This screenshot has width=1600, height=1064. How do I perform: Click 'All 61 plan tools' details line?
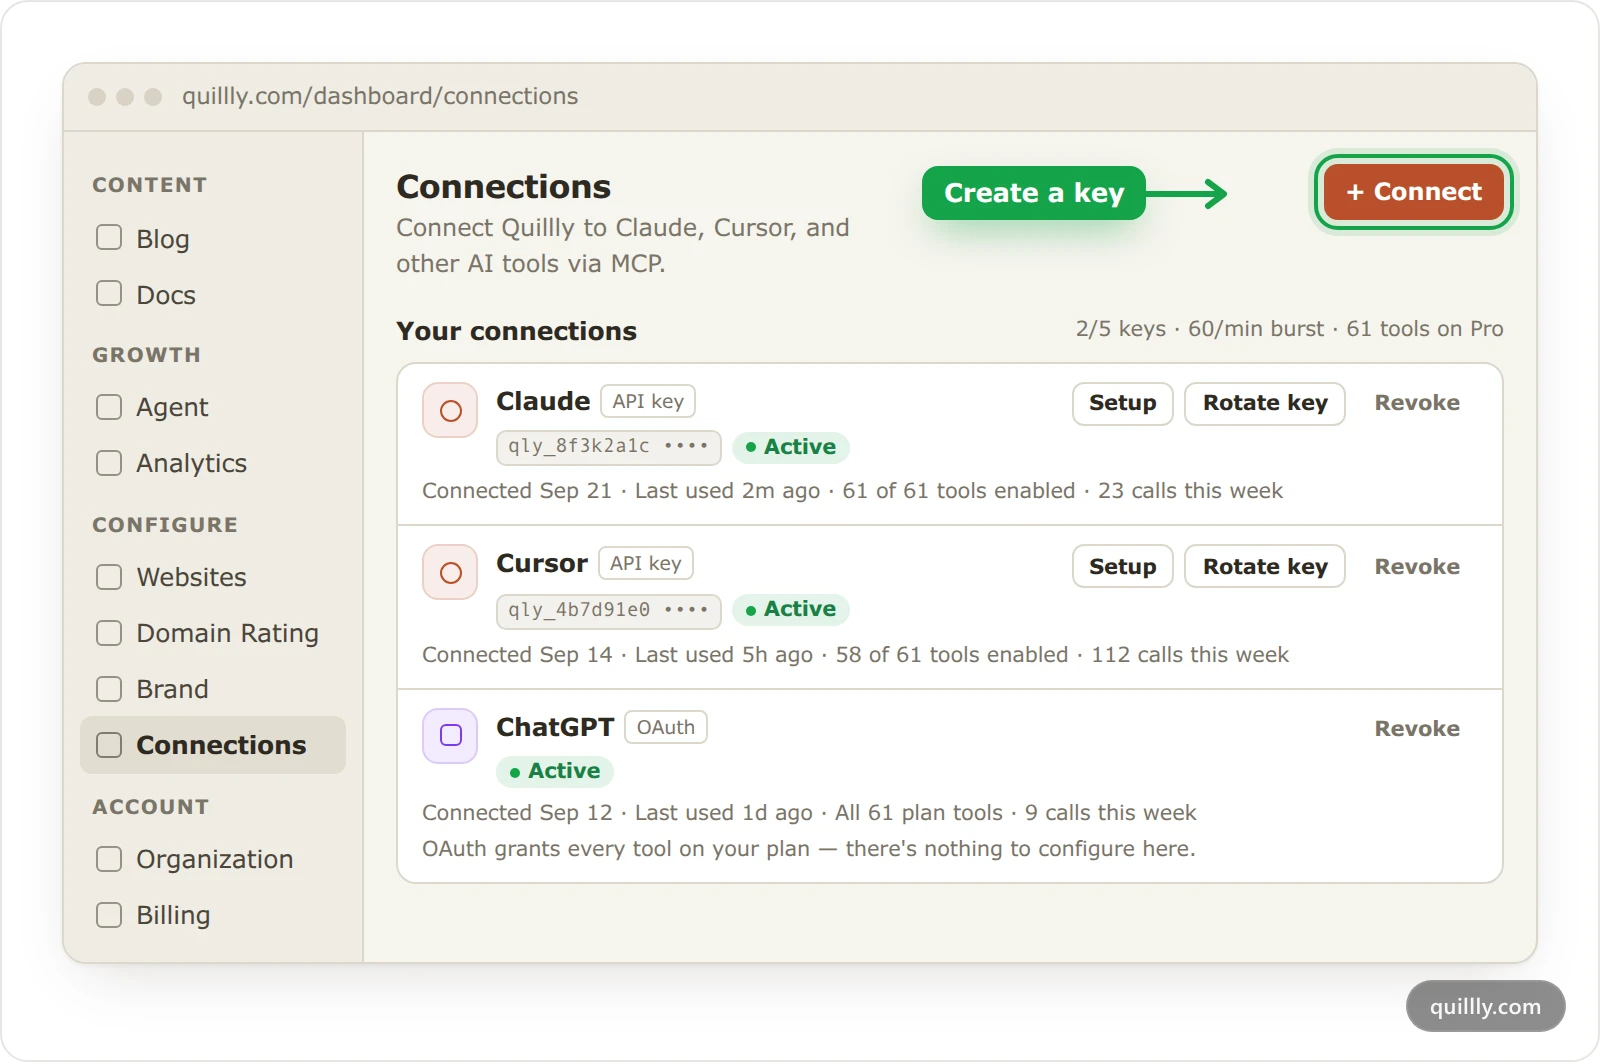point(809,813)
